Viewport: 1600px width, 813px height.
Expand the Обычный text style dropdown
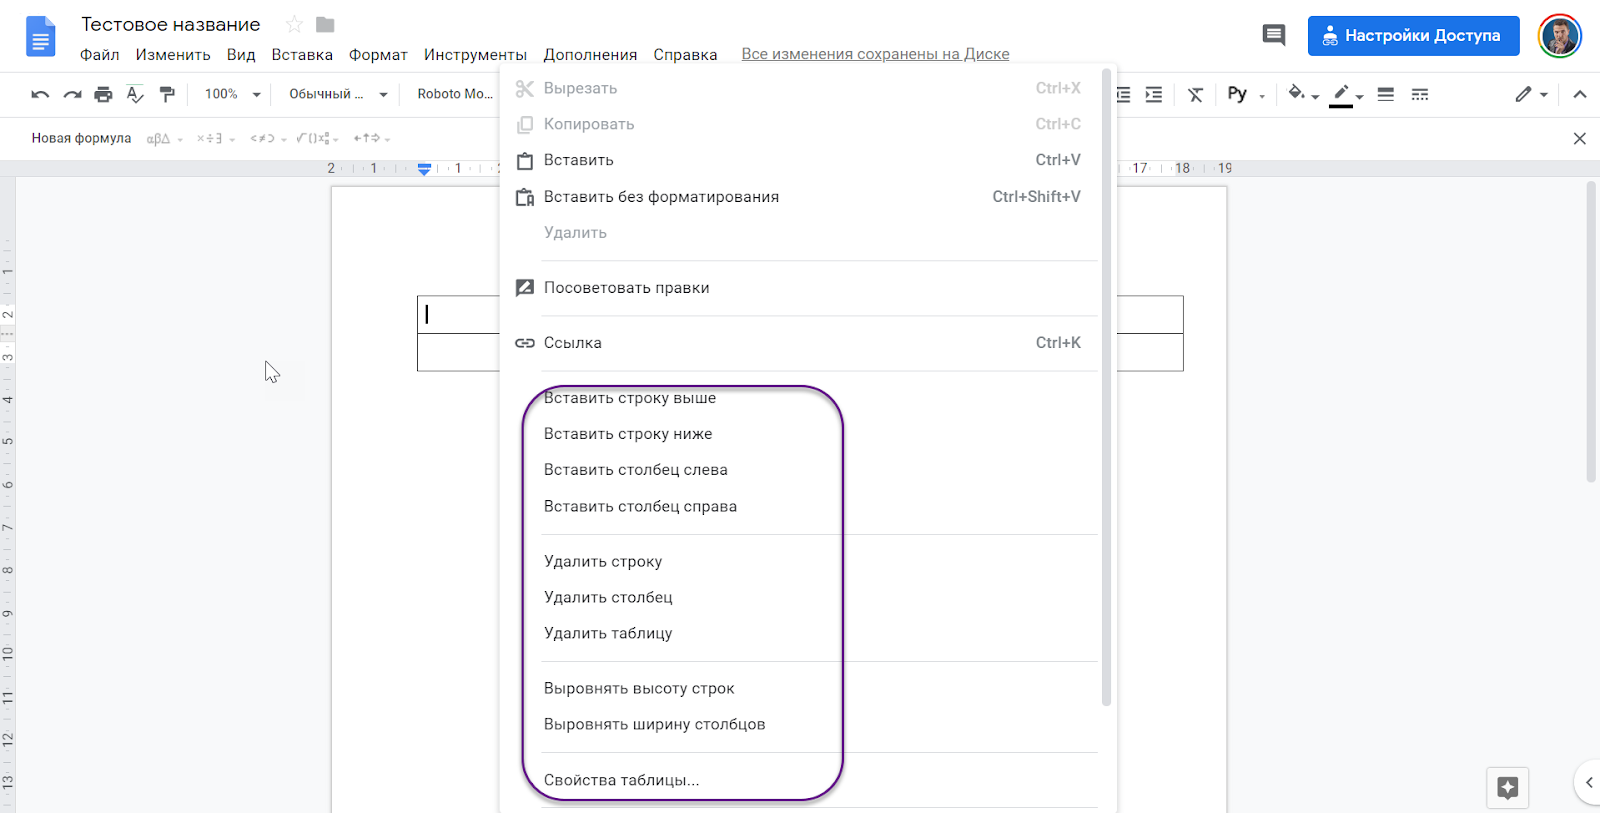337,94
